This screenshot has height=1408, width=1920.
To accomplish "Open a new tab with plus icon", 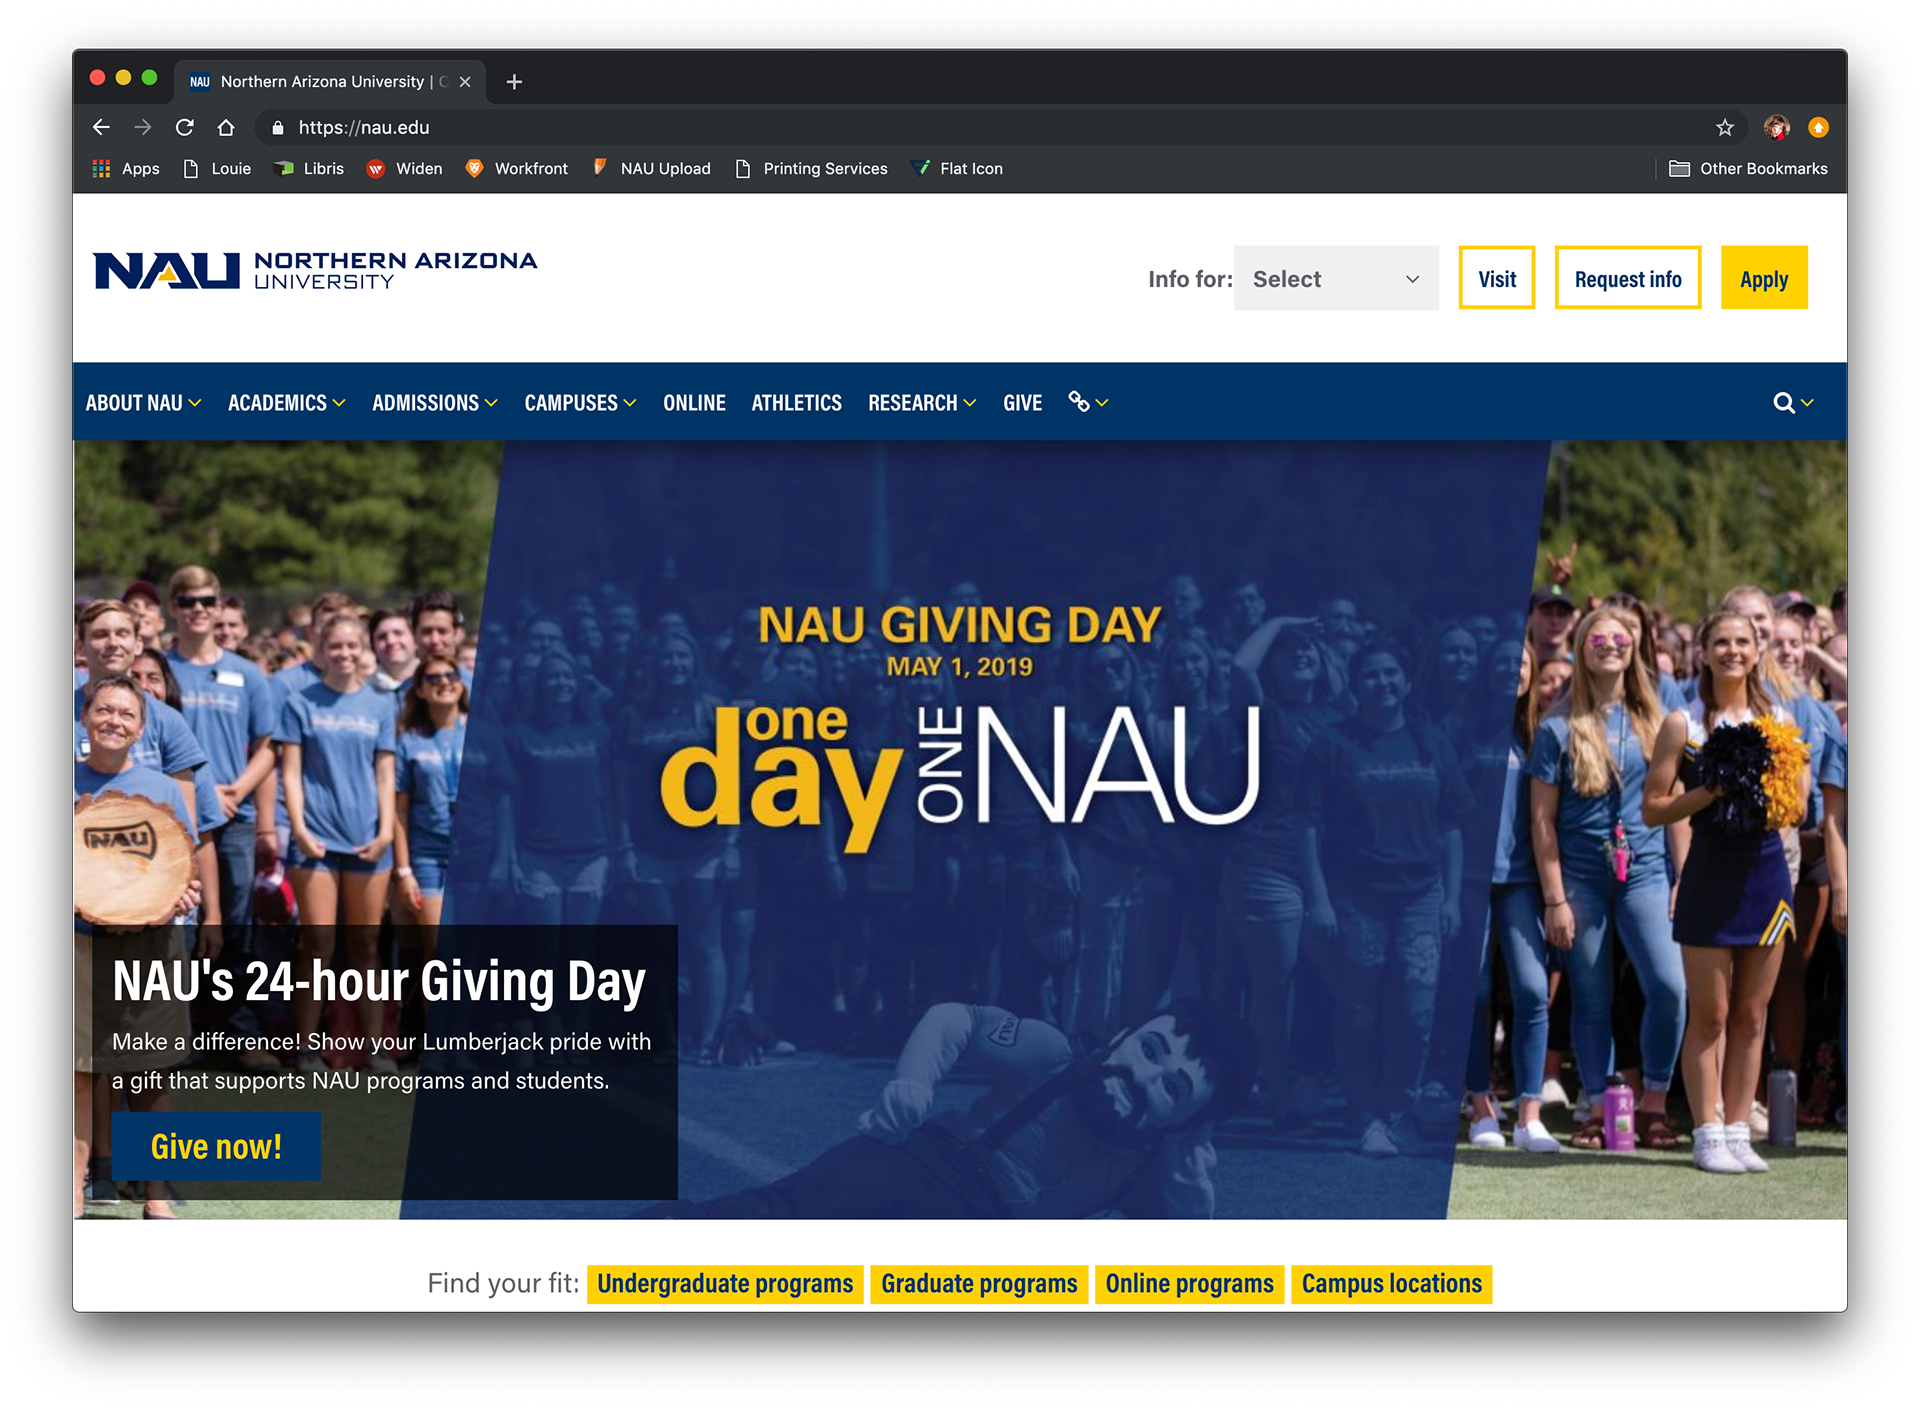I will point(514,82).
